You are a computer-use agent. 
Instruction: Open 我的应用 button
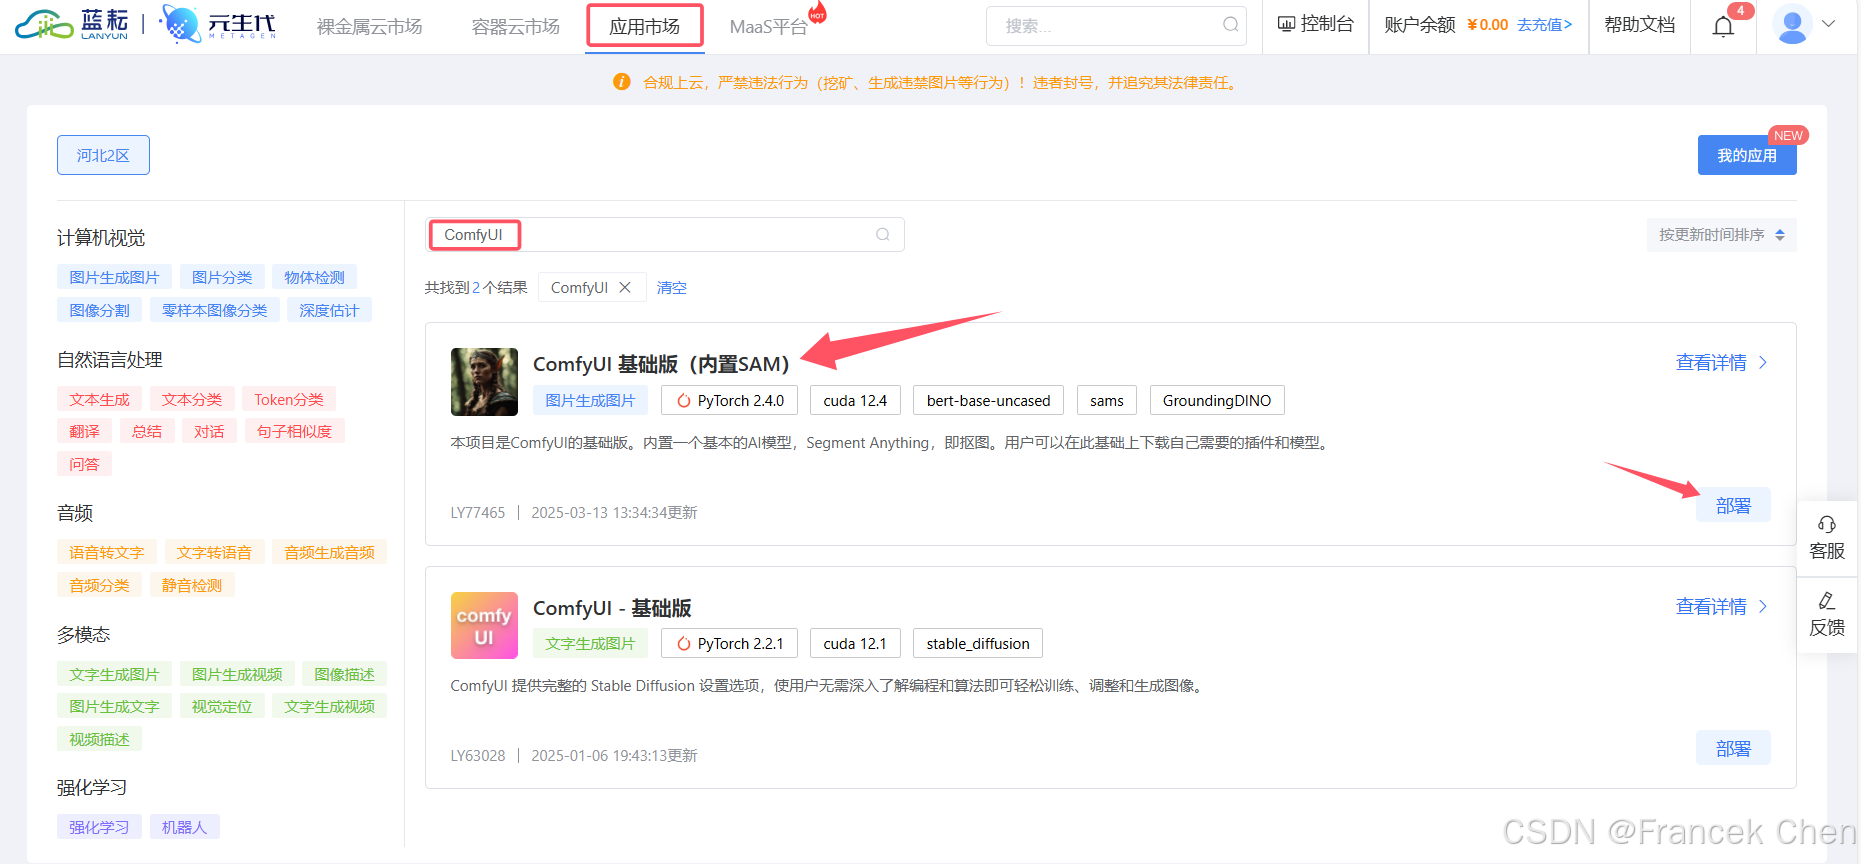[1747, 155]
